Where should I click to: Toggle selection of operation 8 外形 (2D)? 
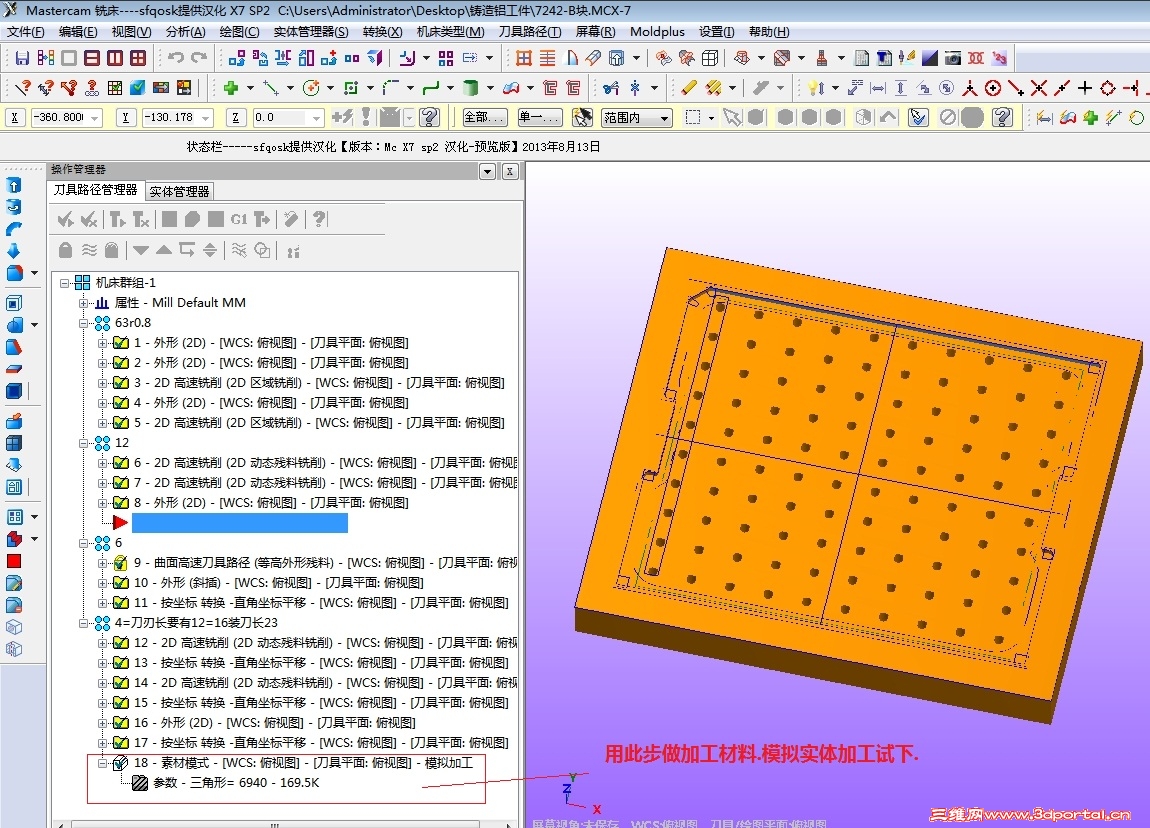click(x=121, y=502)
